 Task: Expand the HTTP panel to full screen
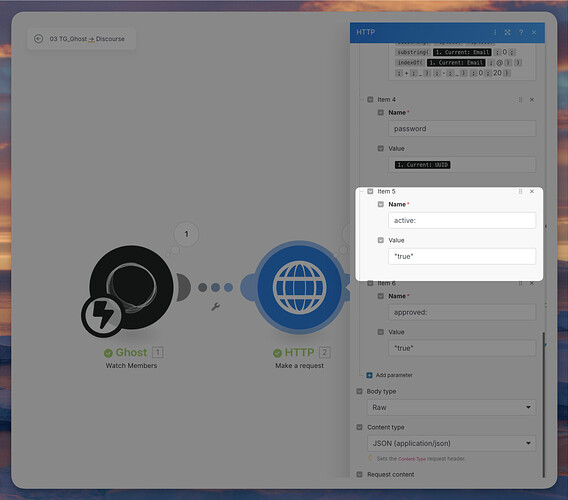[x=508, y=32]
